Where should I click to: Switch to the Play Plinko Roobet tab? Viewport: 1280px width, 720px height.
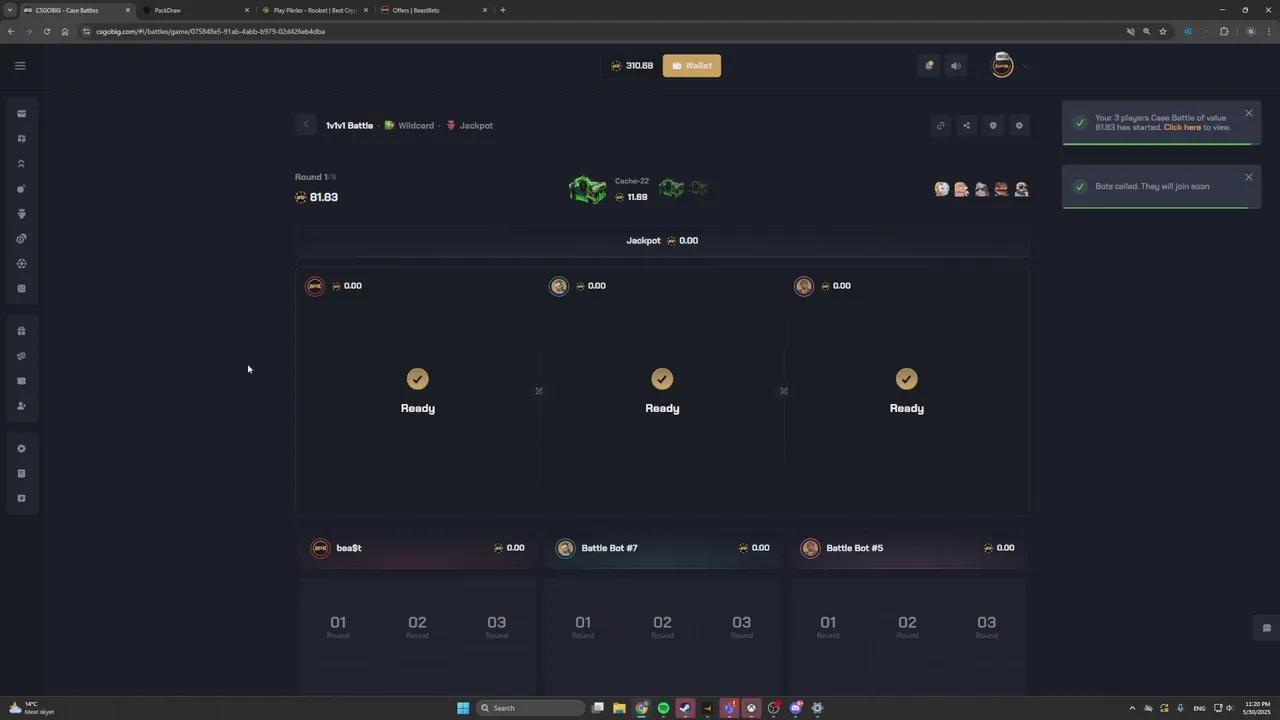(316, 10)
